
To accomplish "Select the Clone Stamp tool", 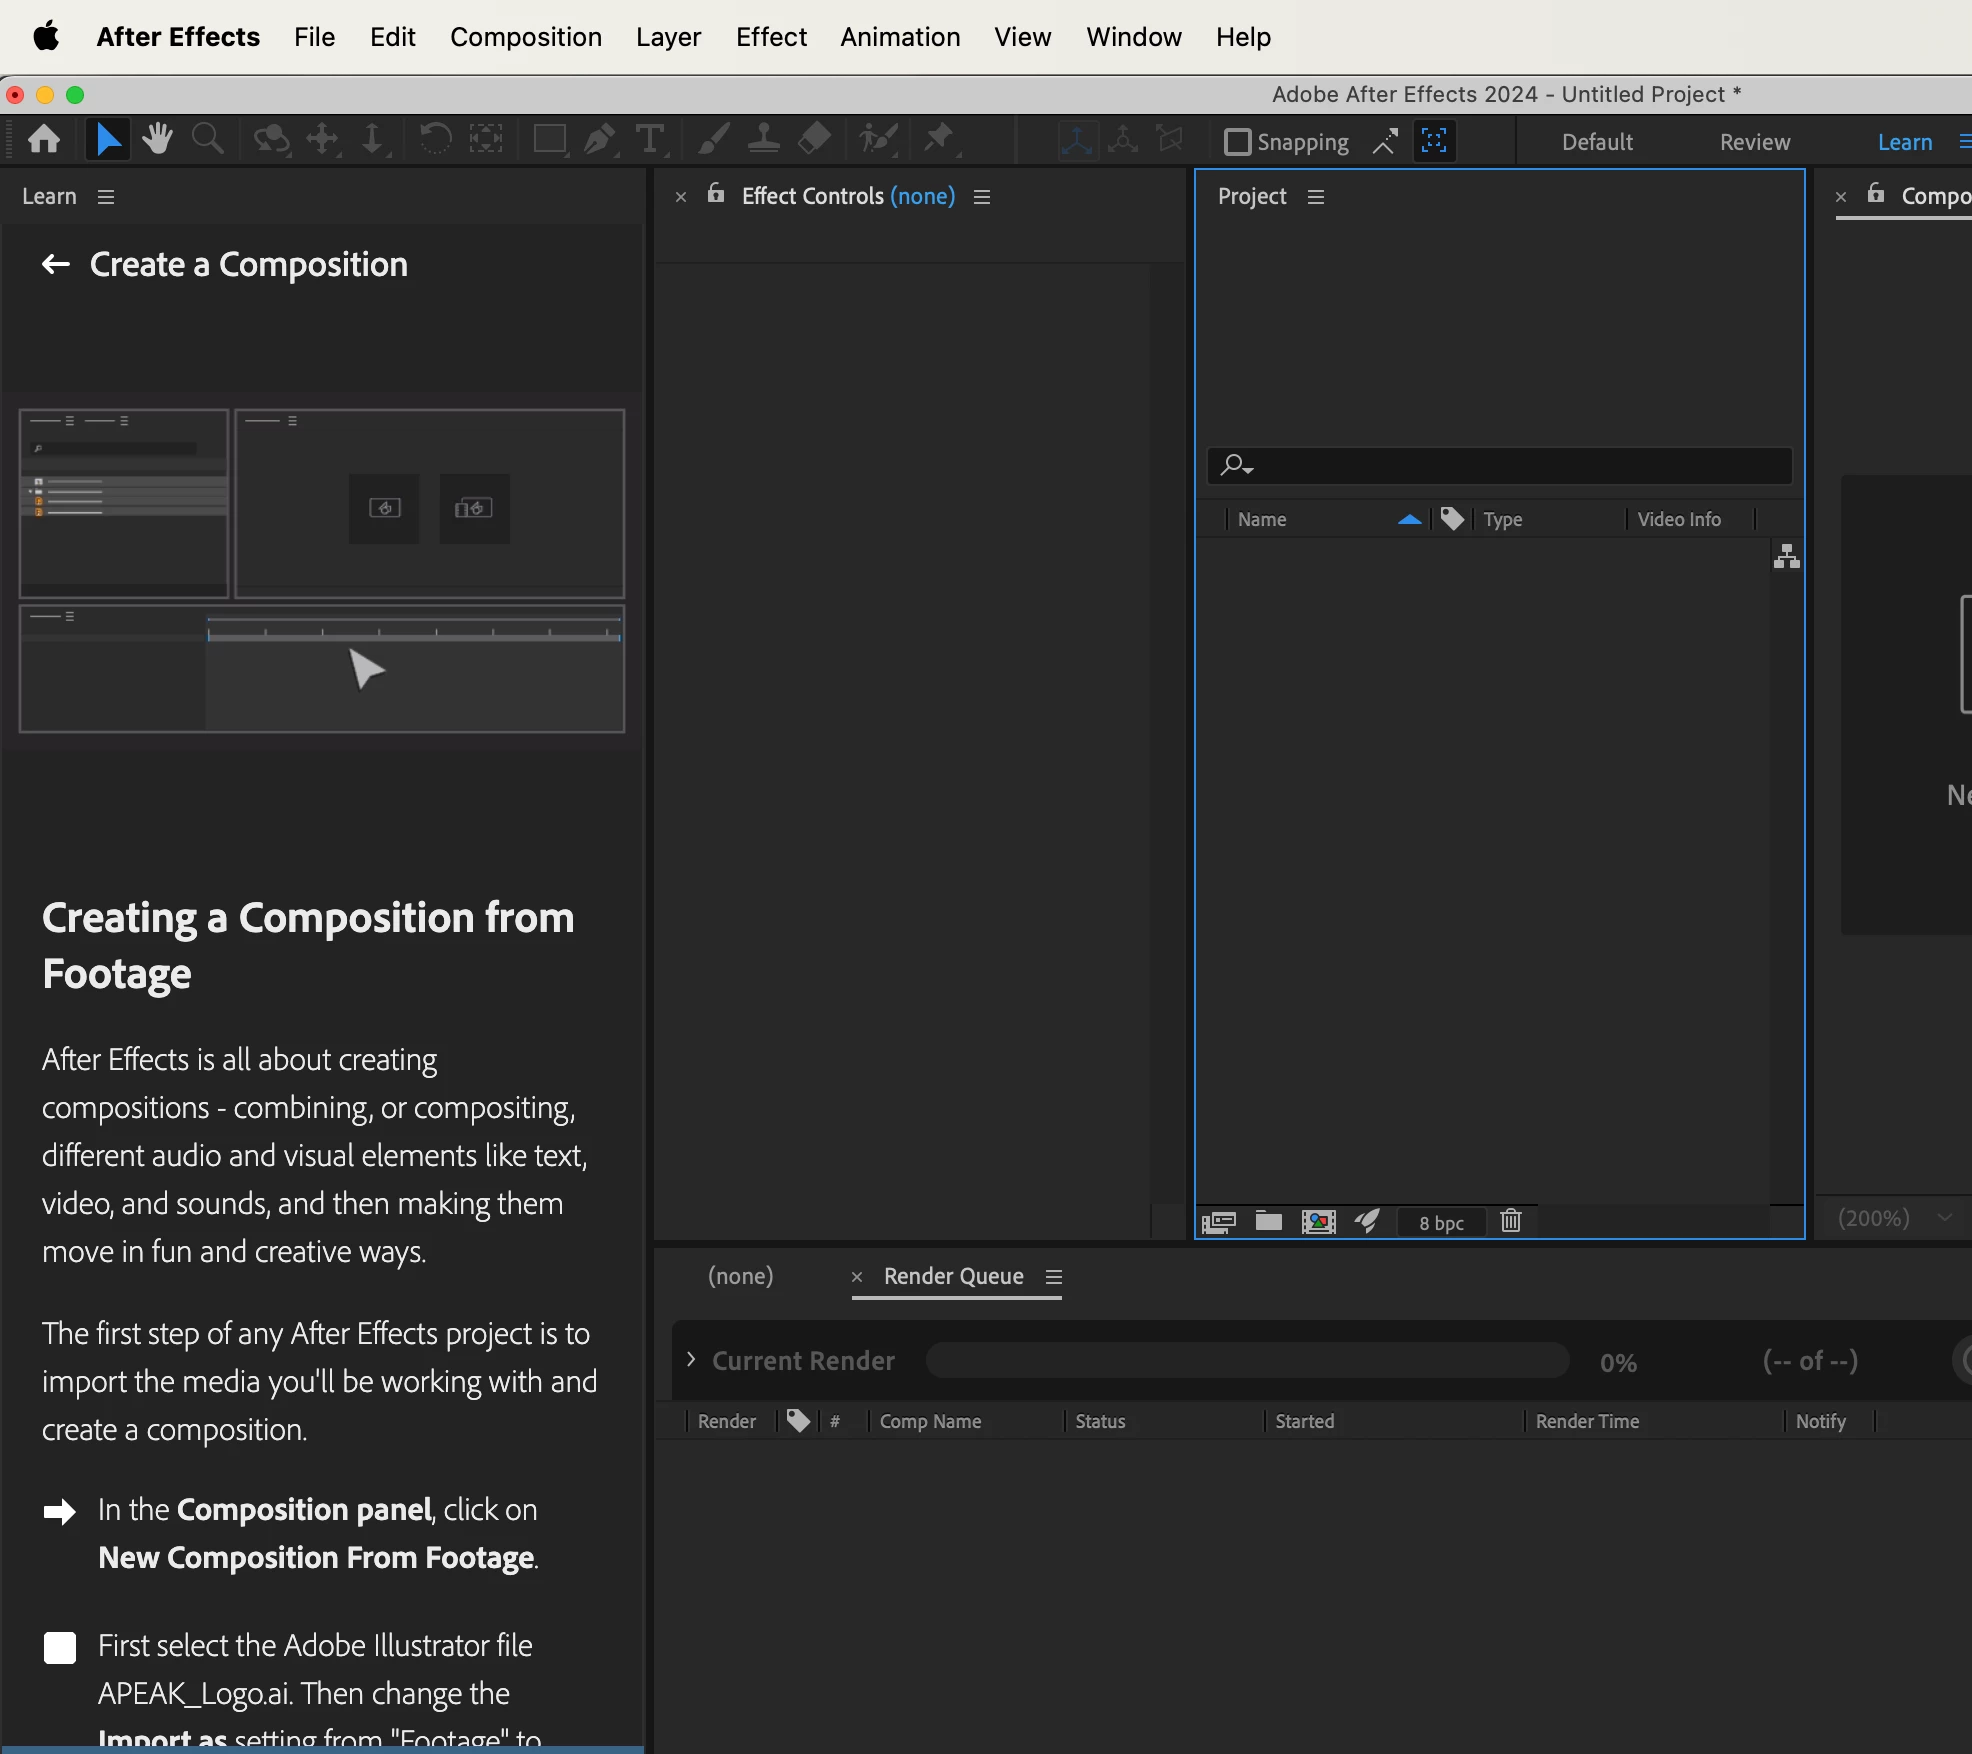I will pyautogui.click(x=764, y=139).
